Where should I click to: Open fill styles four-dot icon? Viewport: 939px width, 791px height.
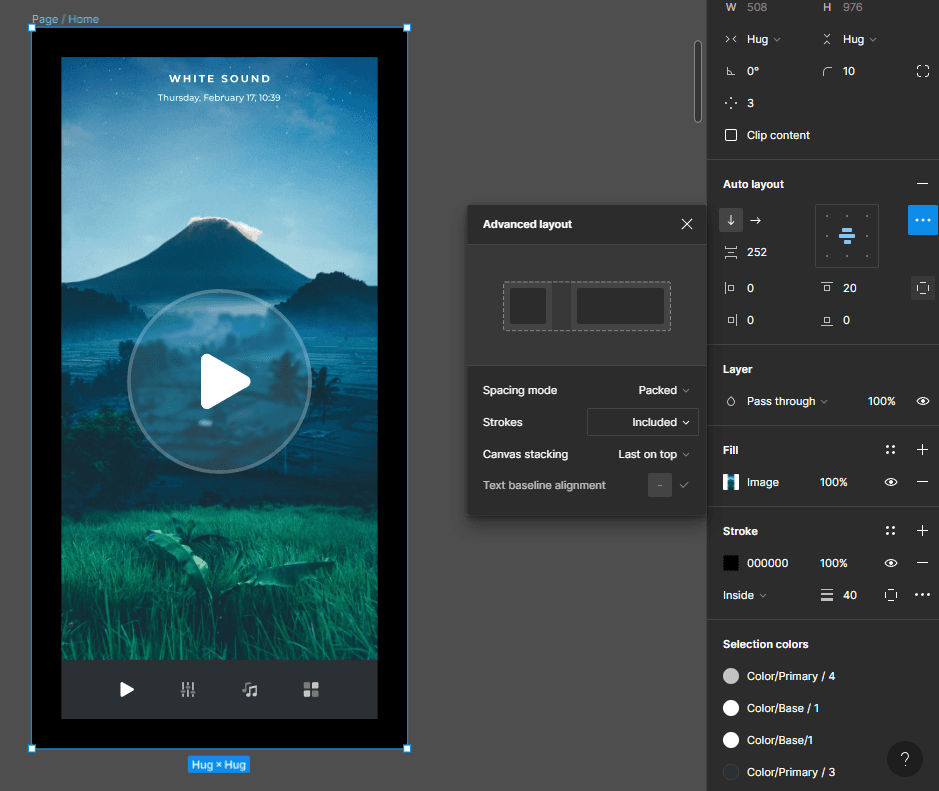click(x=890, y=450)
